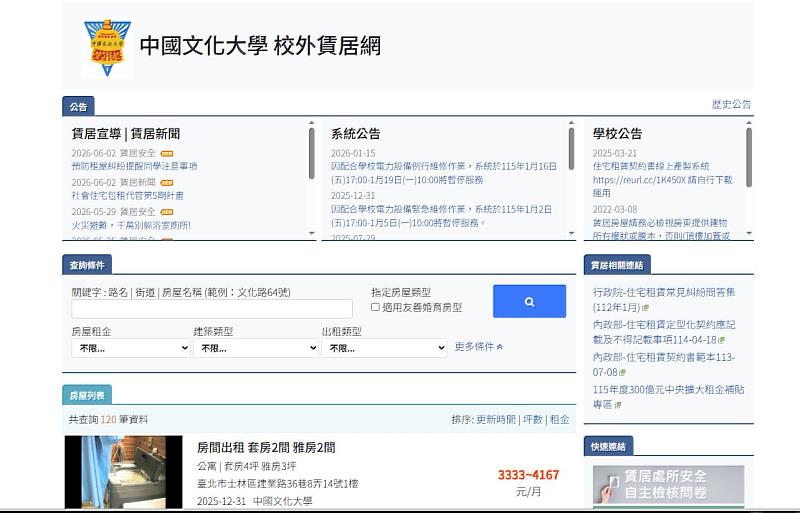800x513 pixels.
Task: Click scroll-up arrow in 學校公告 panel
Action: click(749, 123)
